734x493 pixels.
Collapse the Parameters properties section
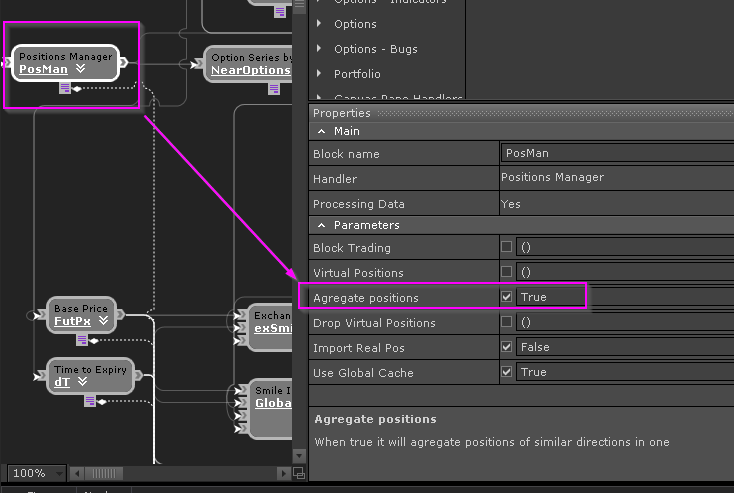321,225
